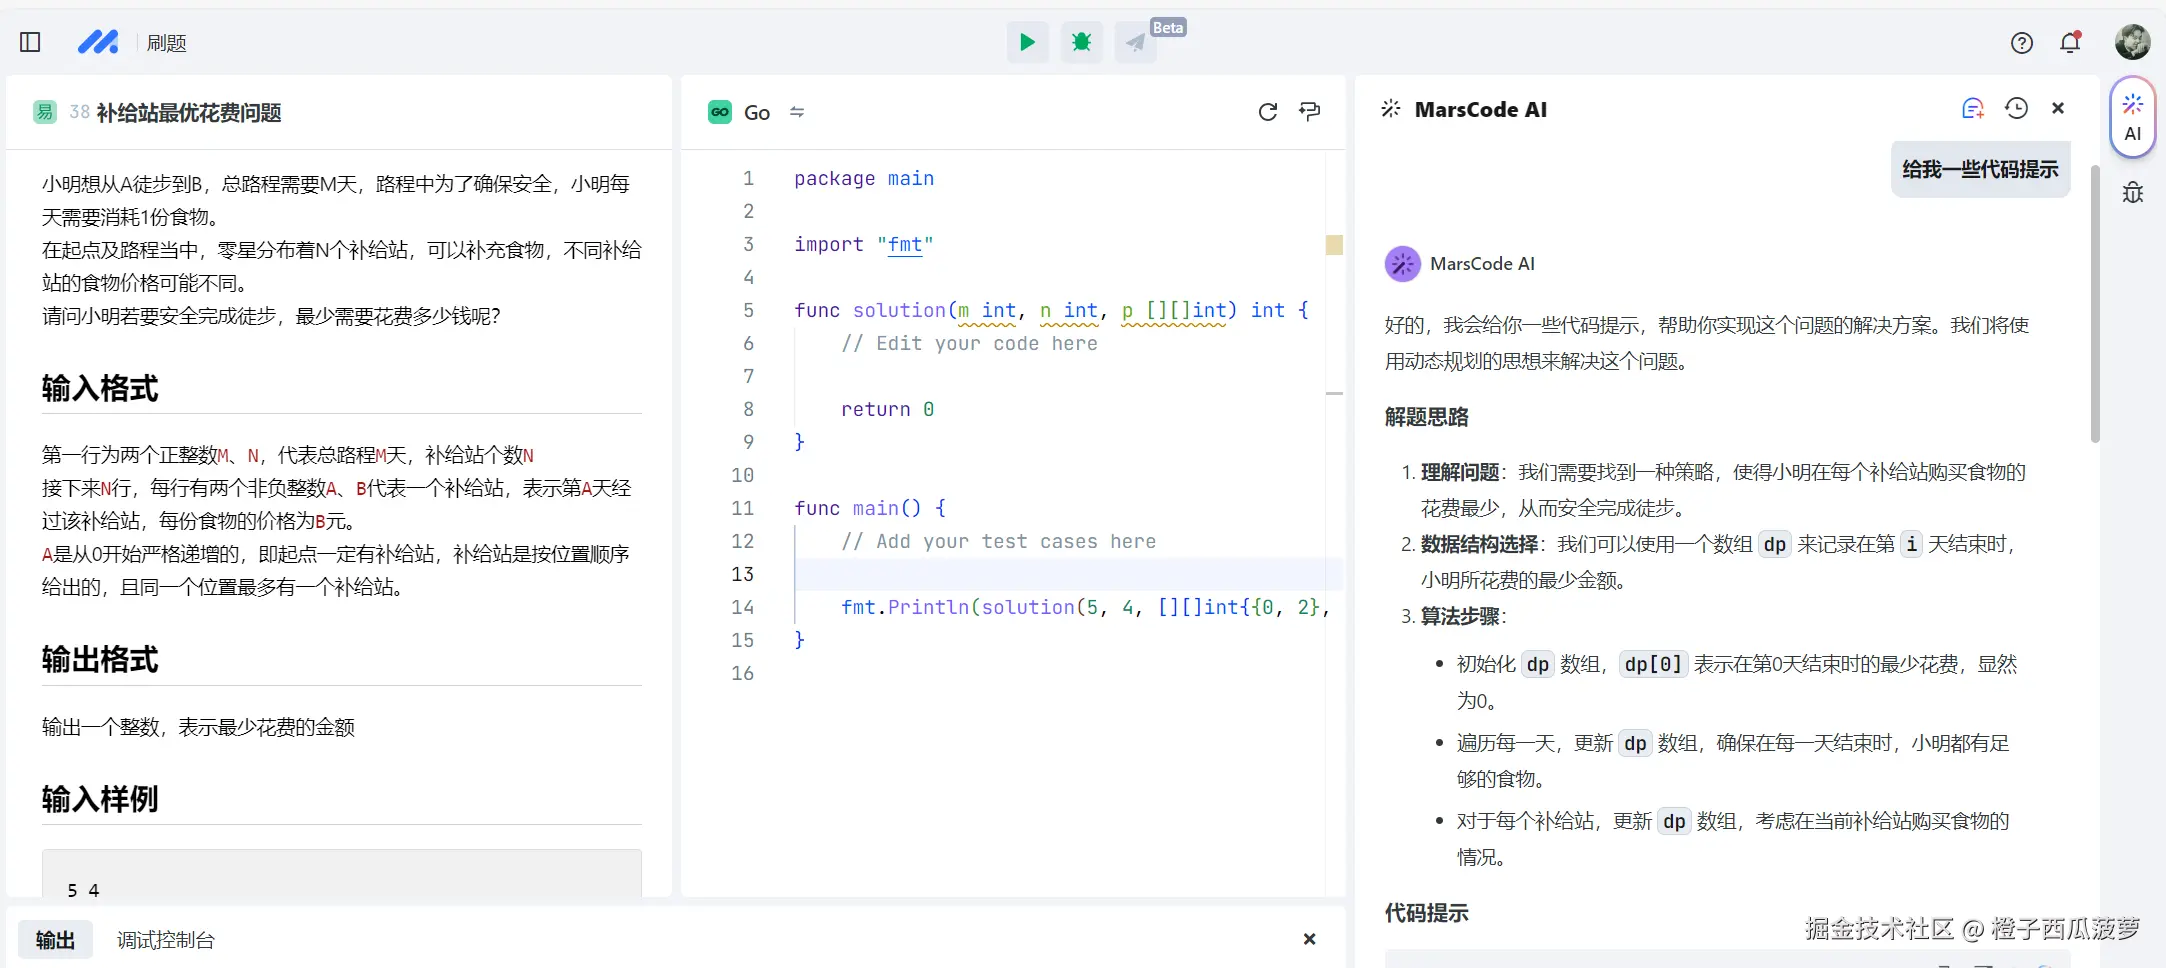Submit the solution via the paper plane icon
The image size is (2166, 968).
point(1134,42)
